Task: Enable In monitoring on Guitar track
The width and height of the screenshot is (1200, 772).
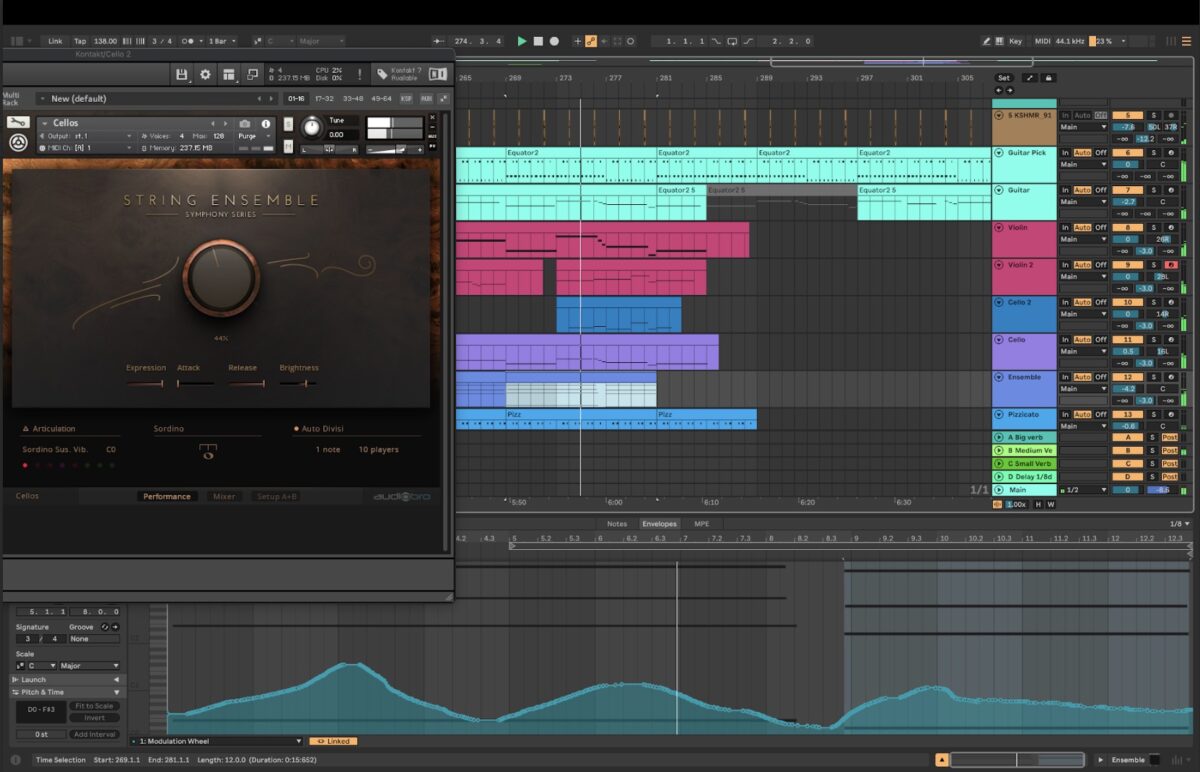Action: pyautogui.click(x=1065, y=190)
